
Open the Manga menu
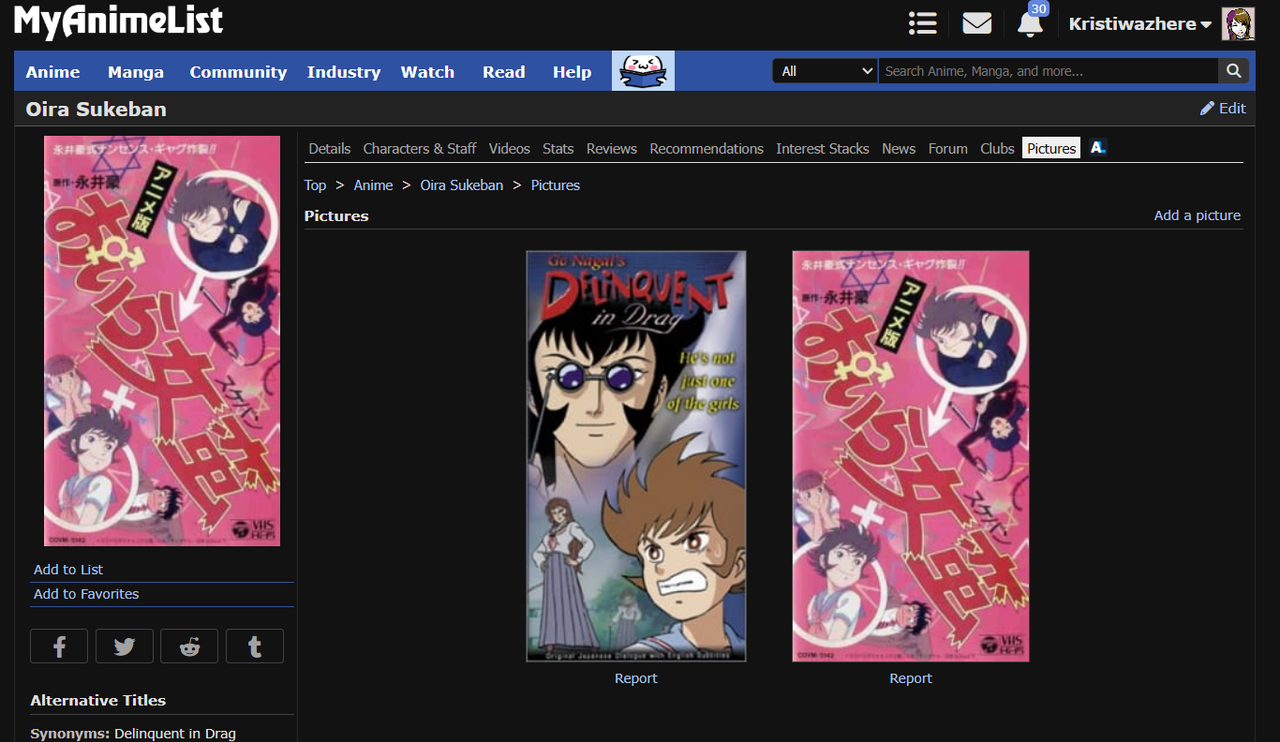click(x=136, y=72)
